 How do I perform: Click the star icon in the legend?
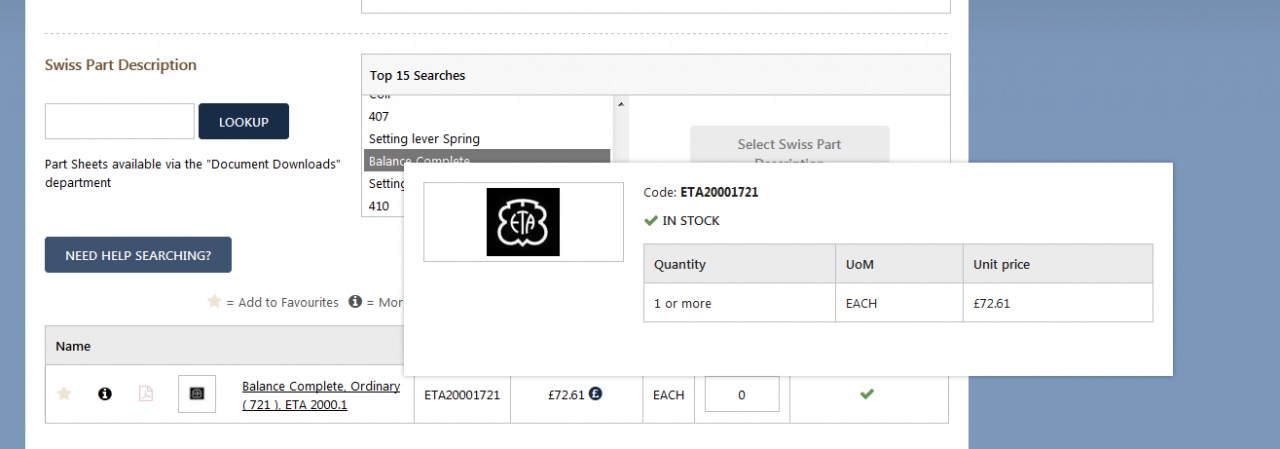[213, 302]
